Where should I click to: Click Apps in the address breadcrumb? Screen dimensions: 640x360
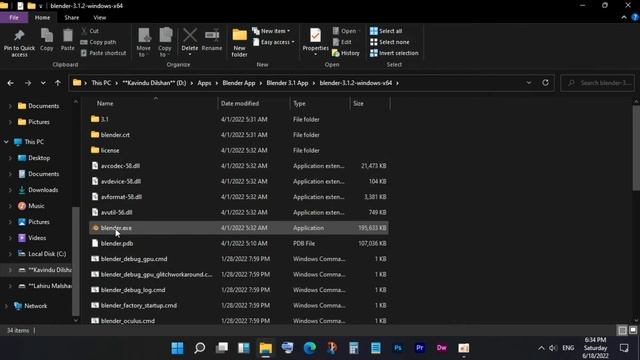point(204,83)
